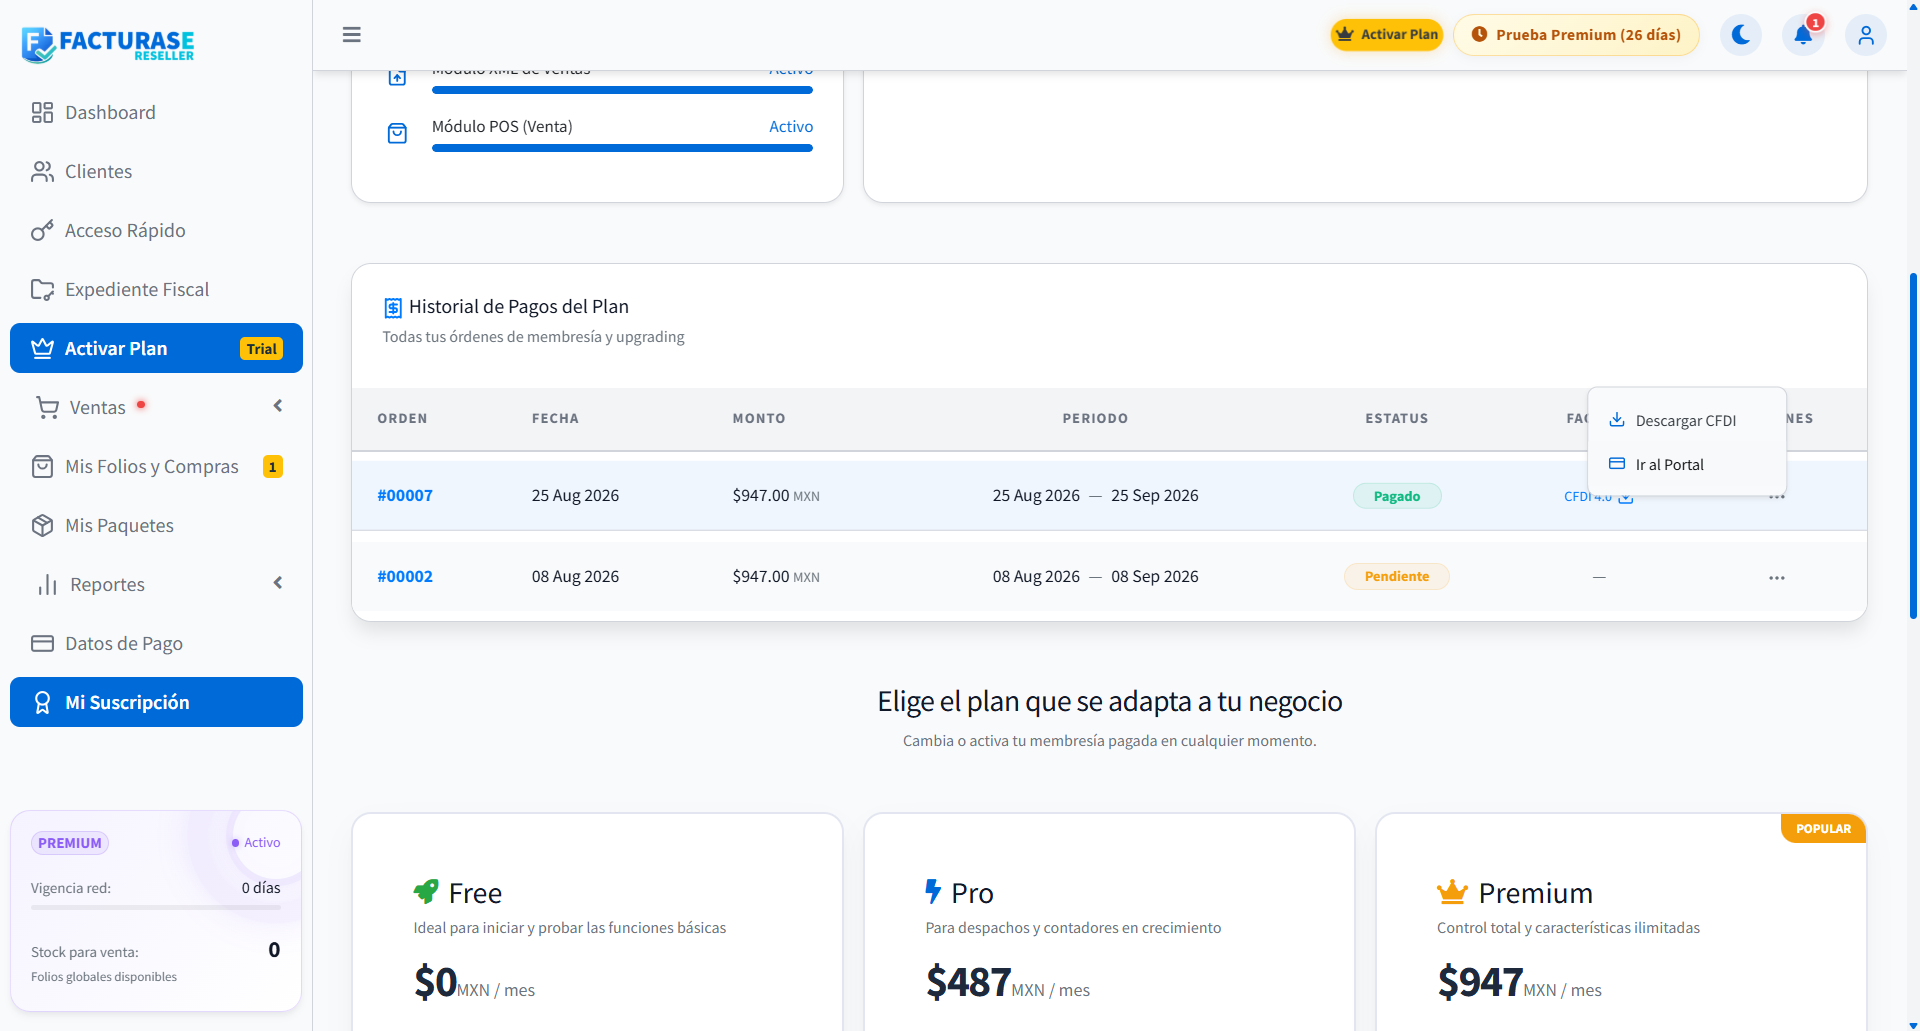
Task: Collapse the sidebar with the hamburger icon
Action: tap(351, 35)
